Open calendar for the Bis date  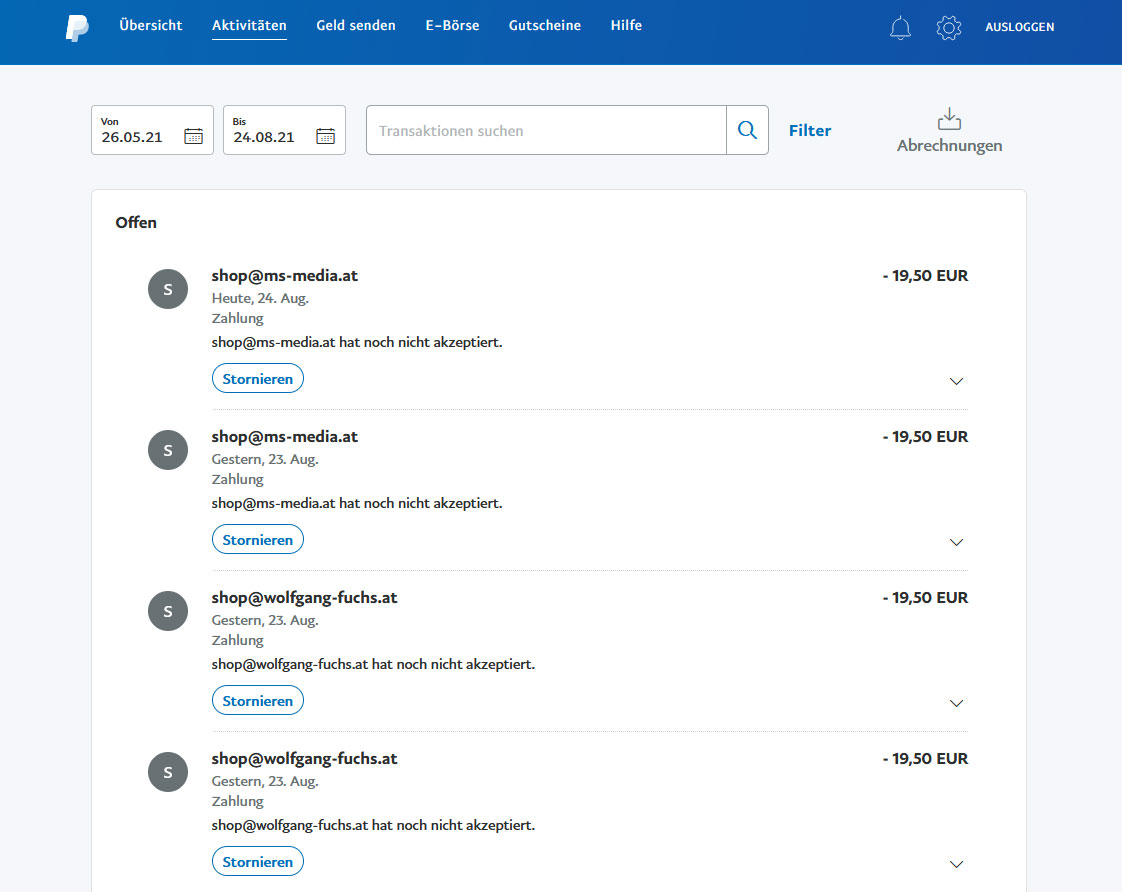(326, 137)
